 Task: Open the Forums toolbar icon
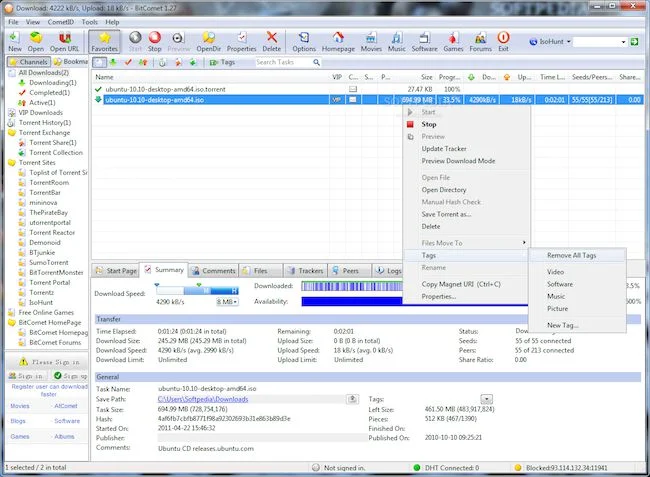click(x=480, y=42)
